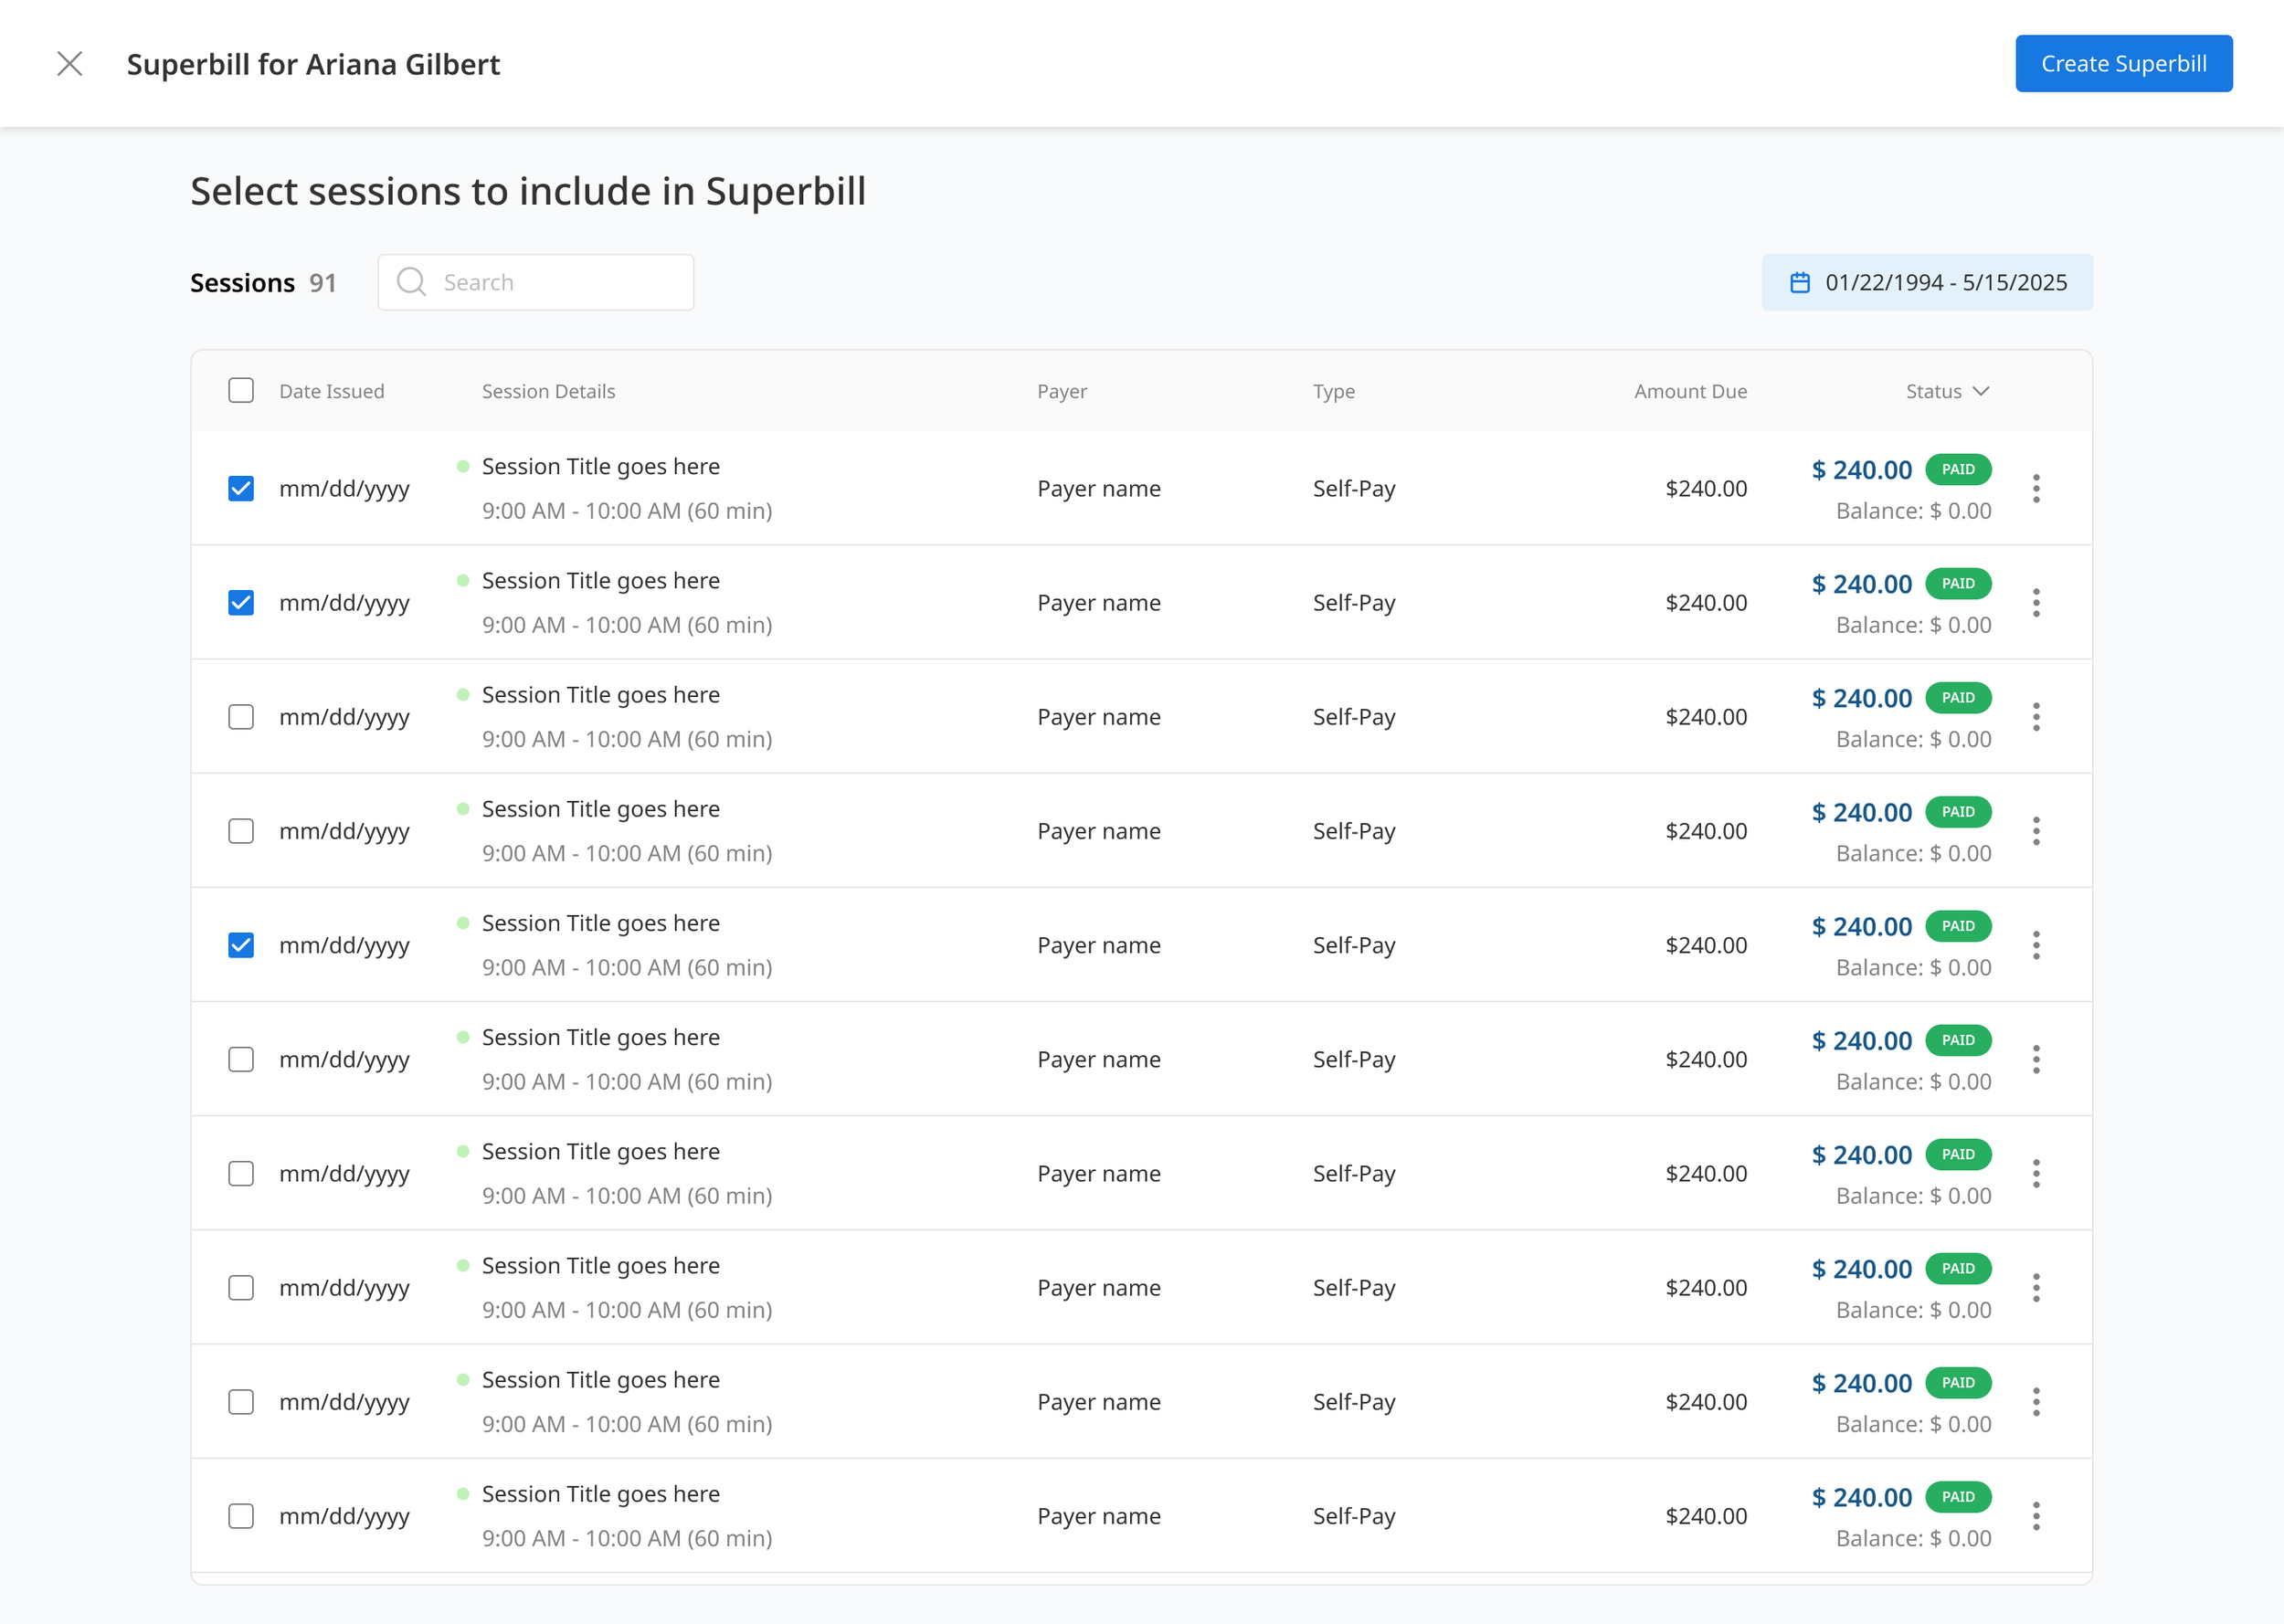Click the calendar icon beside date range
Viewport: 2284px width, 1624px height.
1799,283
